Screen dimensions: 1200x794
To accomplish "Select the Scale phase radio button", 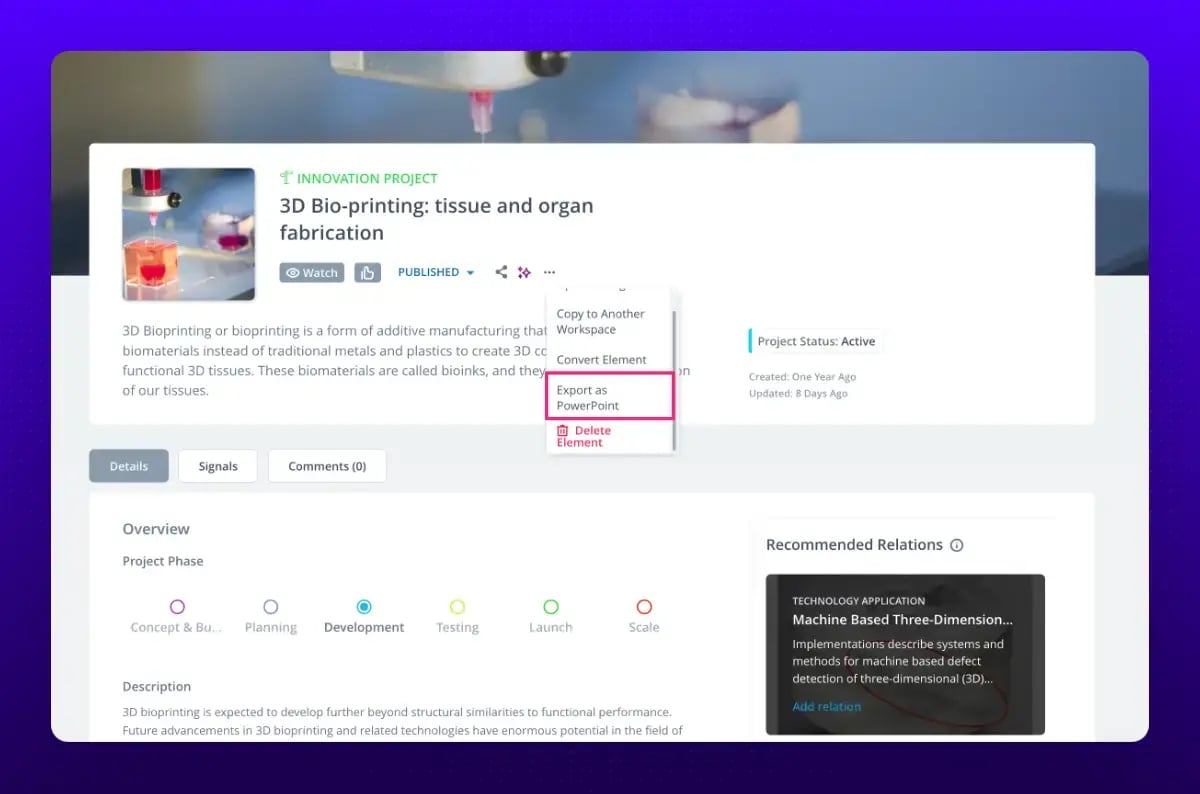I will tap(644, 607).
